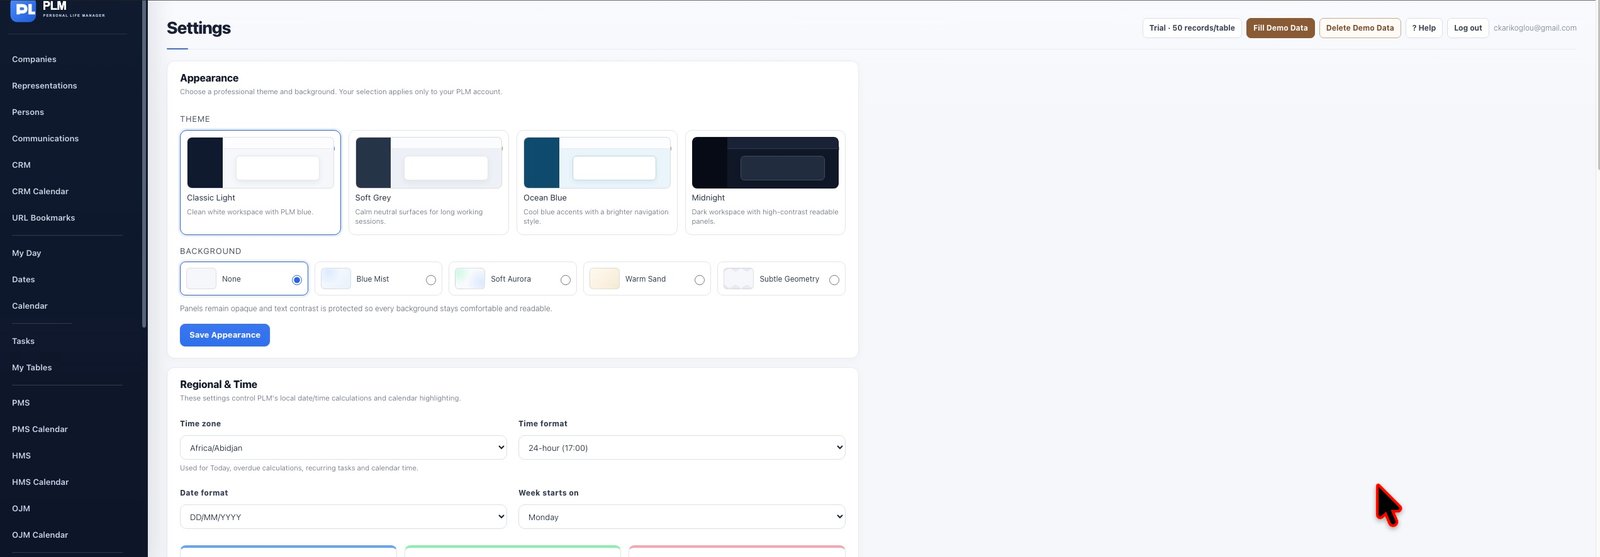Choose the Midnight theme card

765,182
